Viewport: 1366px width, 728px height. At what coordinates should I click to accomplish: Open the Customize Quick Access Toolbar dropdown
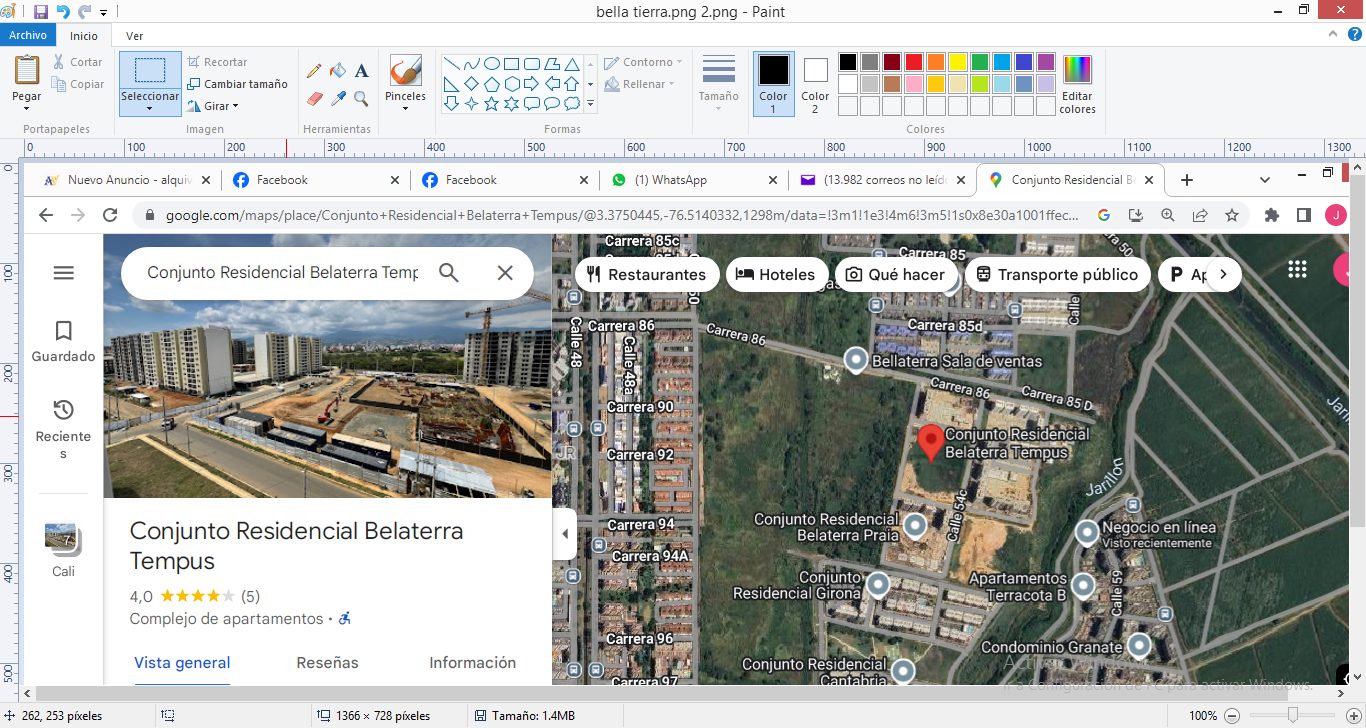(x=103, y=13)
